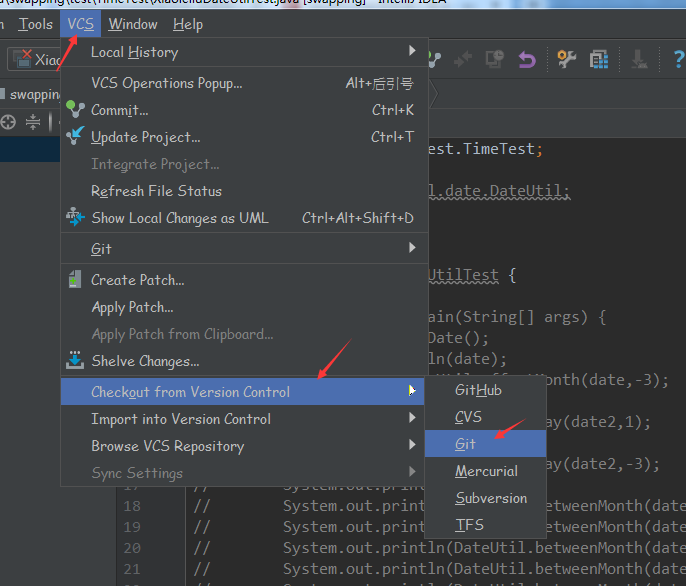Click the TimeTest package text in editor
Image resolution: width=686 pixels, height=586 pixels.
pos(499,149)
